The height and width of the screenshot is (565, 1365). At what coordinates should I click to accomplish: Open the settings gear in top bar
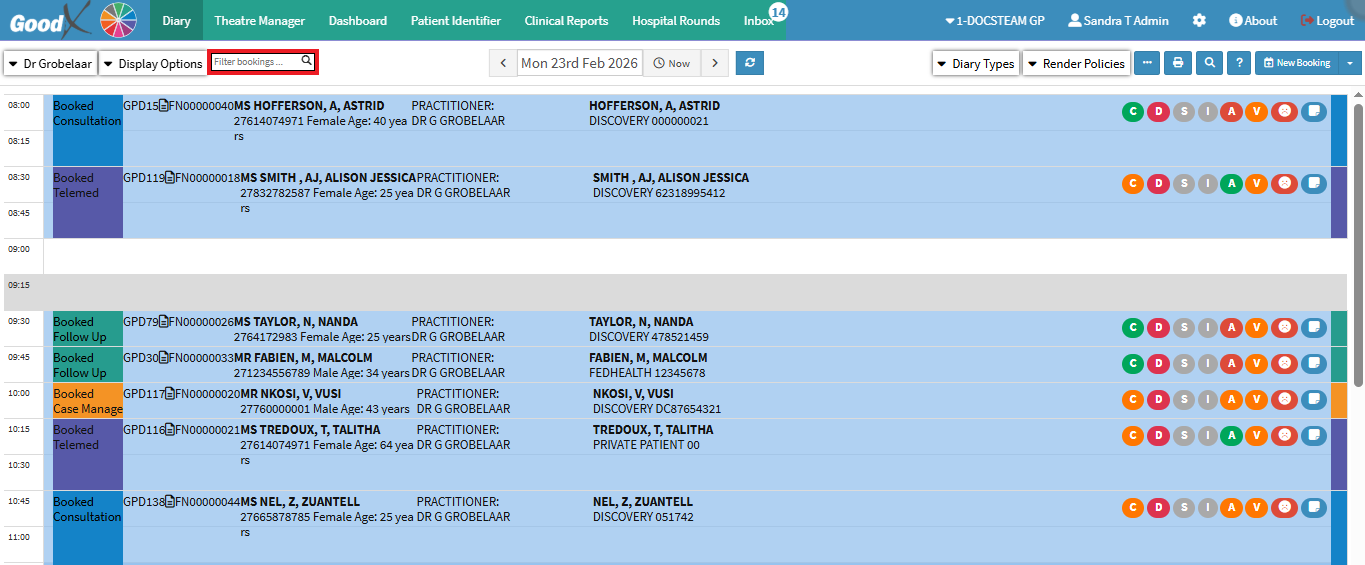[x=1199, y=20]
